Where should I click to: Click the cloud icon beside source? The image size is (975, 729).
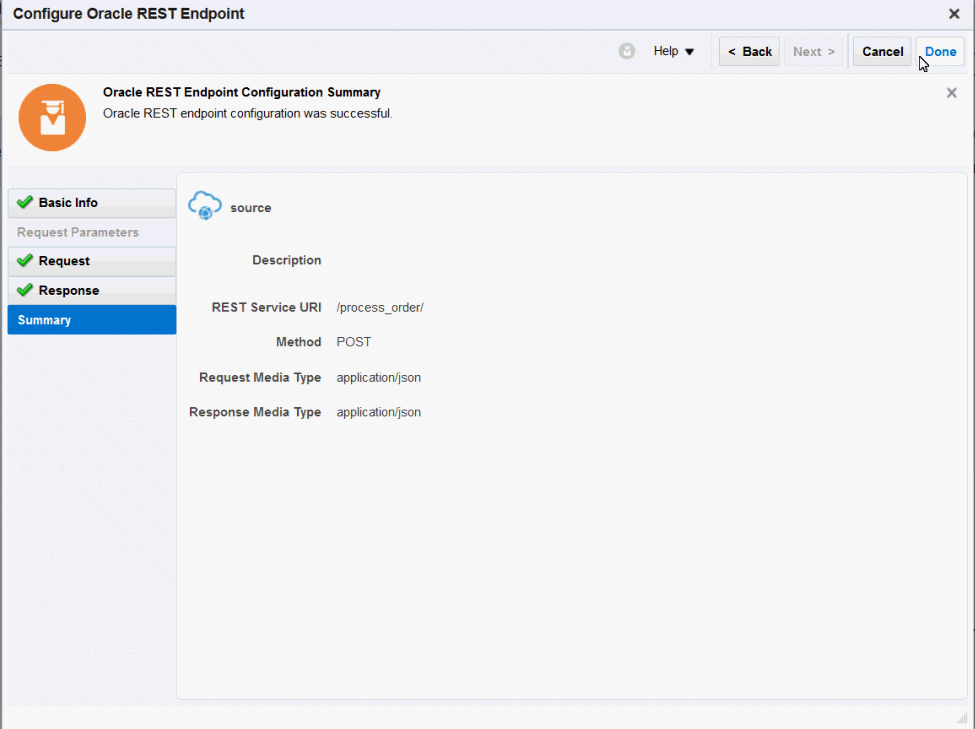205,206
